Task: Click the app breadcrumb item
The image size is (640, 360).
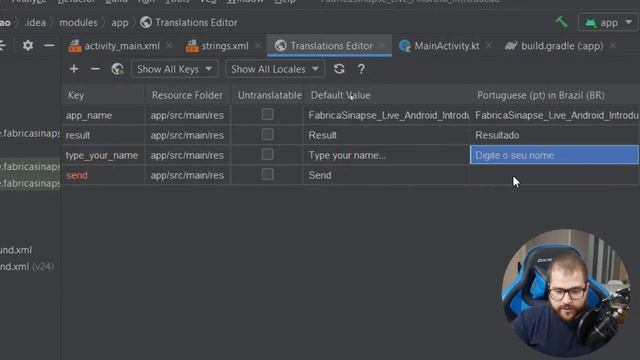Action: click(120, 22)
